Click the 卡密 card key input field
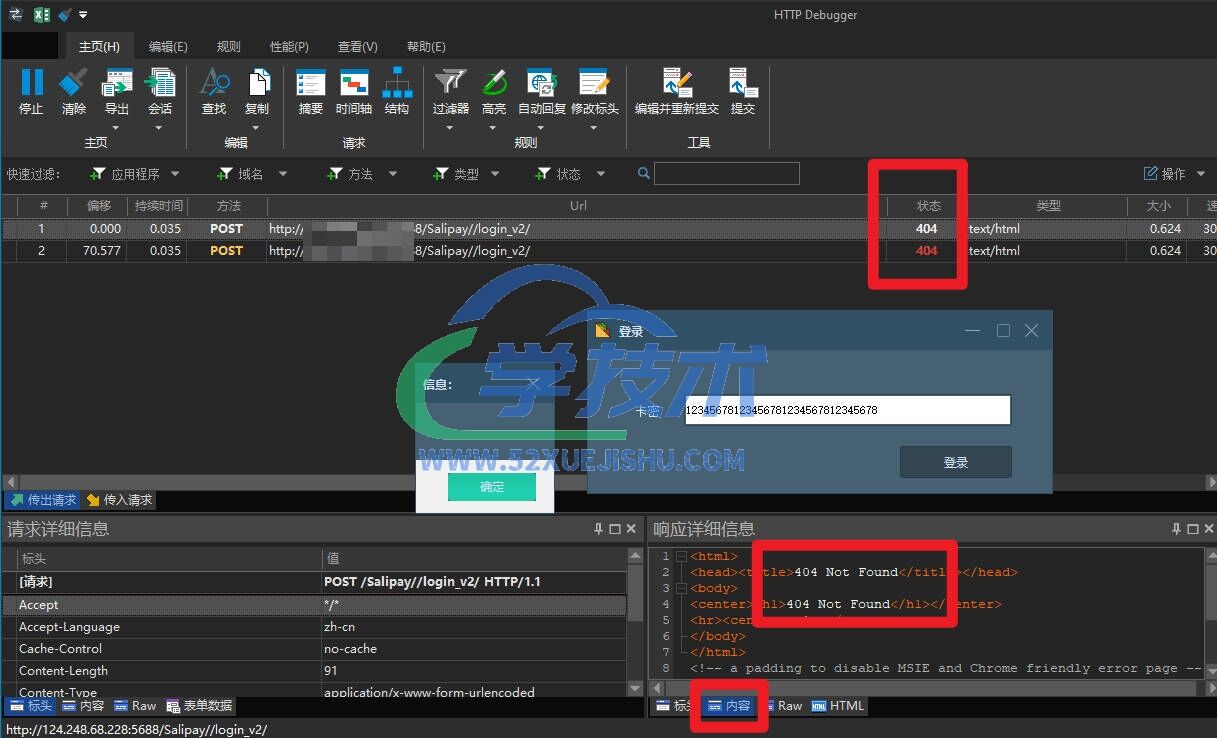 847,410
